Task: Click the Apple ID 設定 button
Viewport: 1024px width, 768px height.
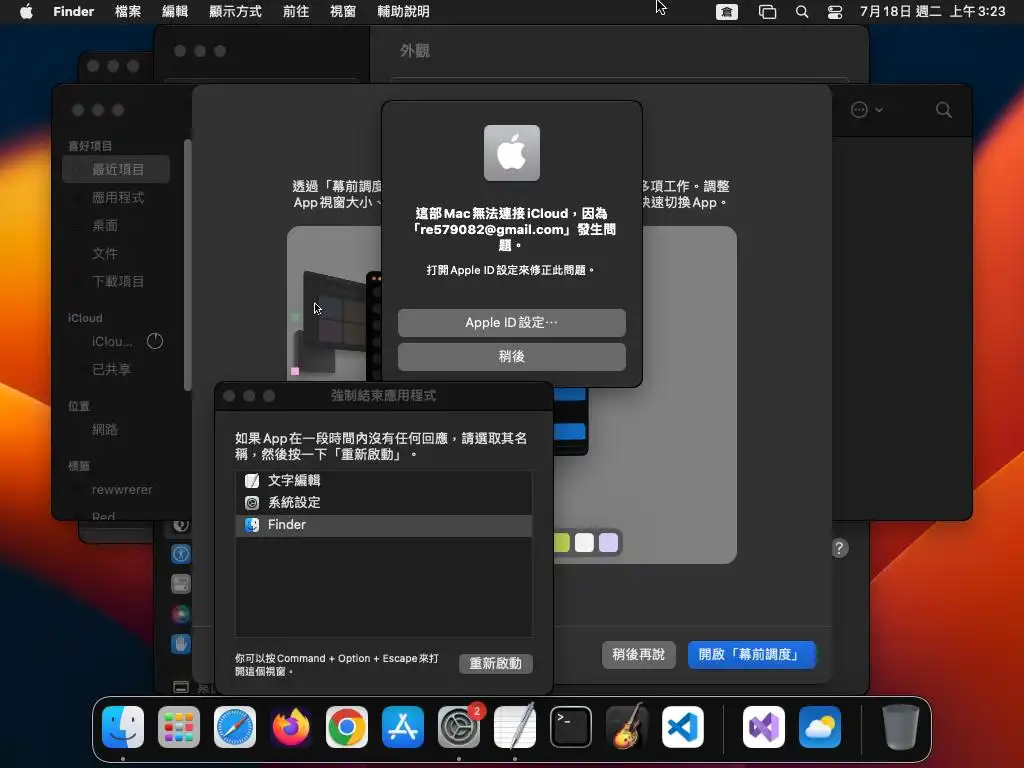Action: click(512, 323)
